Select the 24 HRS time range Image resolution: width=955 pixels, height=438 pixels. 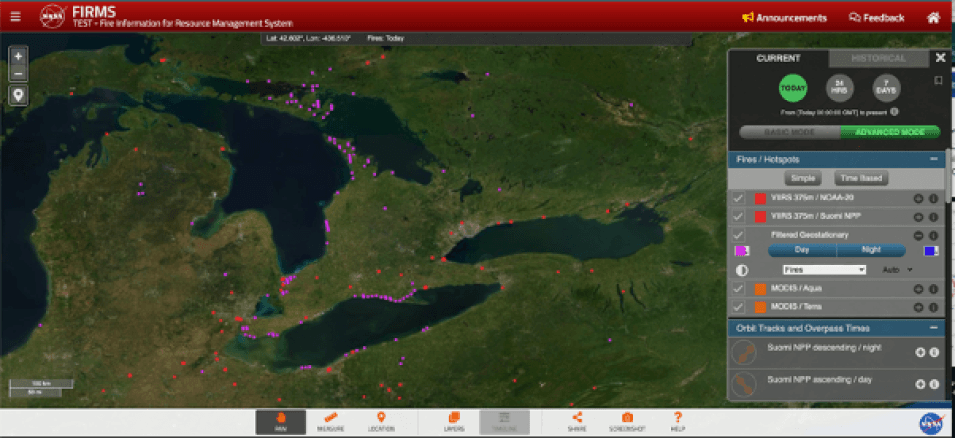[x=840, y=88]
